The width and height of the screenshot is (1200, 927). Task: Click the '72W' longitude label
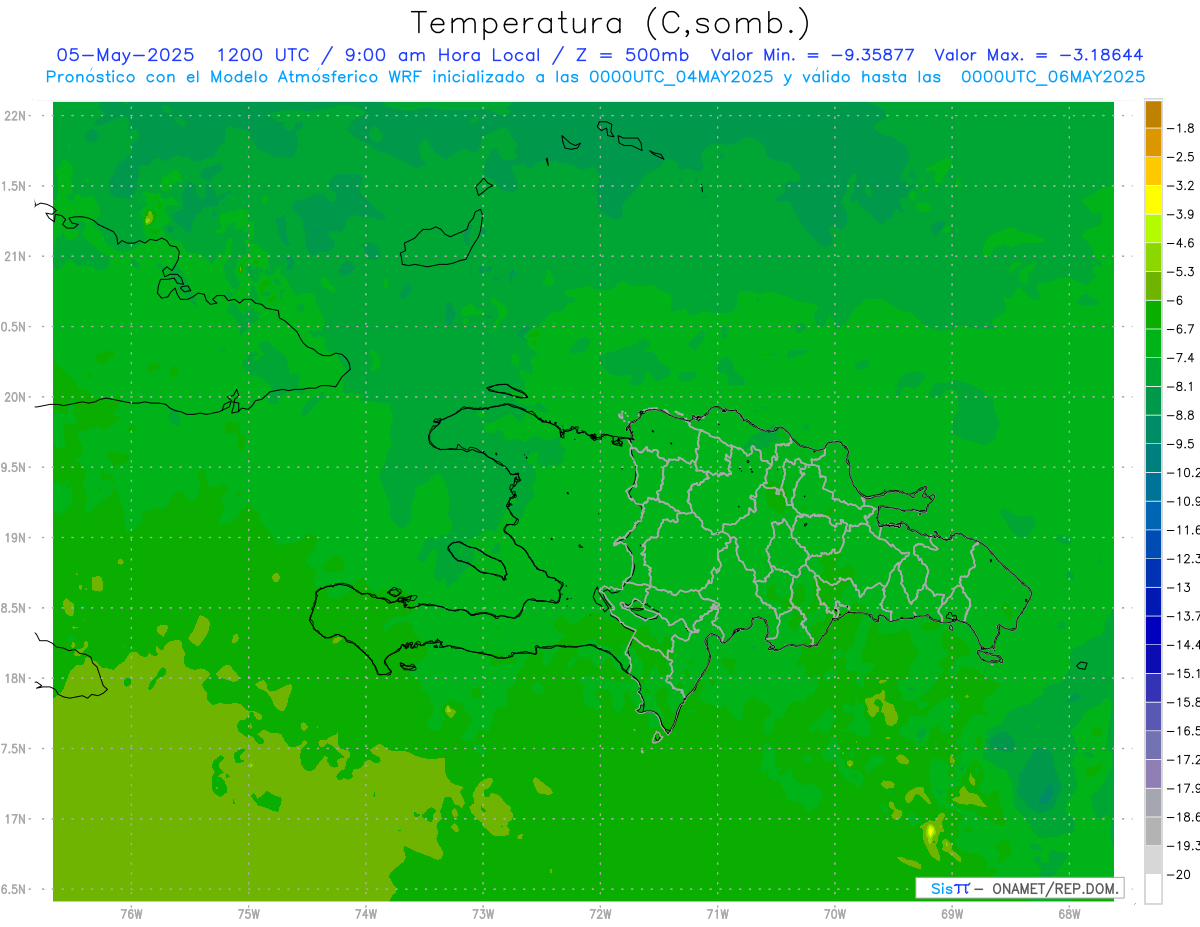600,915
